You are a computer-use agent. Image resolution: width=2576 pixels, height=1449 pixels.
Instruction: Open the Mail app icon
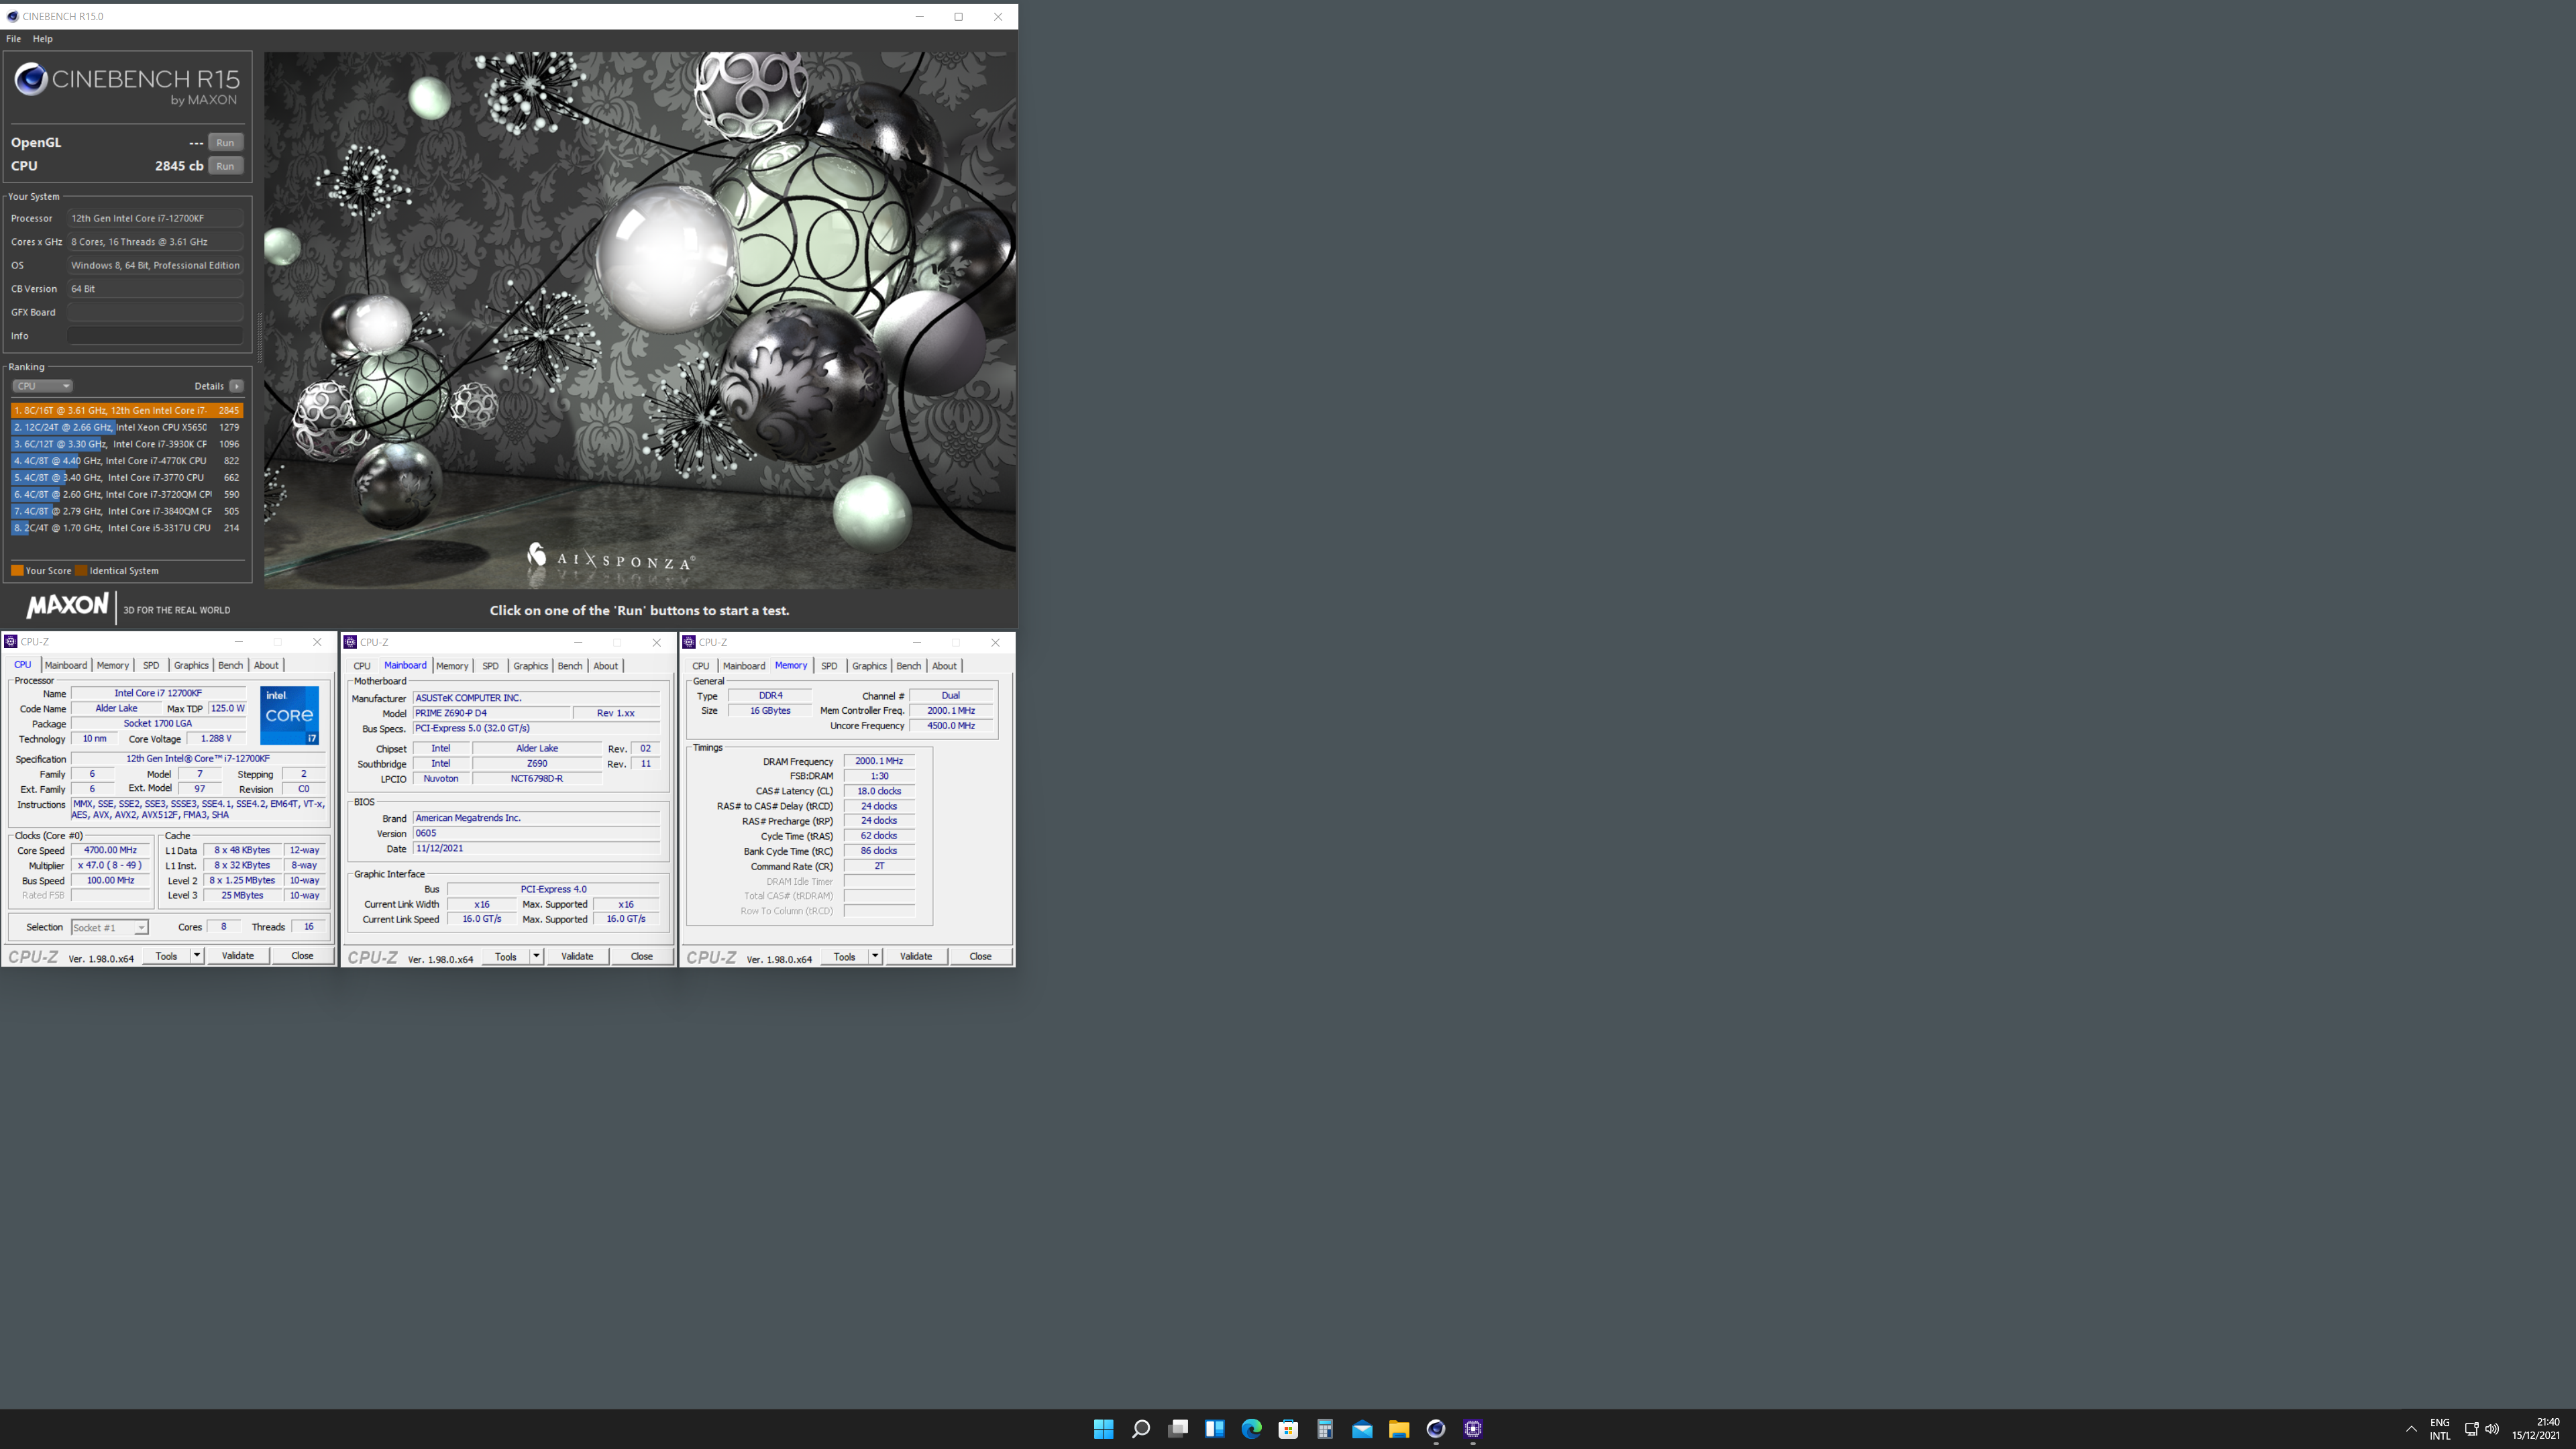tap(1362, 1429)
